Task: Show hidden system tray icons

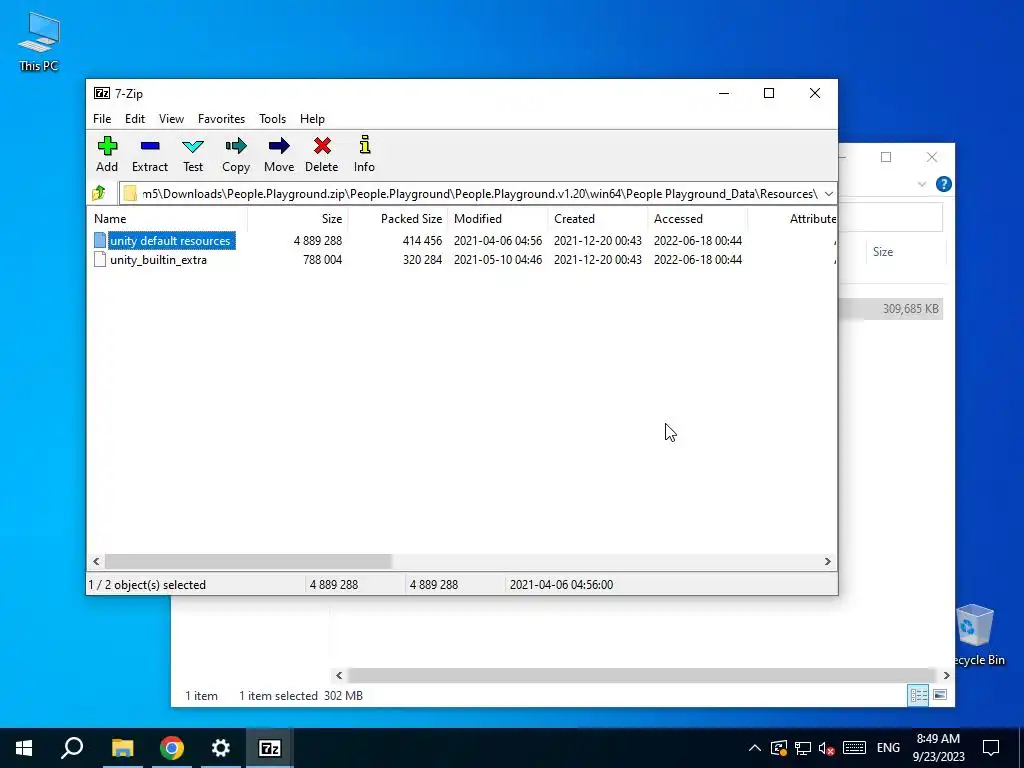Action: (754, 748)
